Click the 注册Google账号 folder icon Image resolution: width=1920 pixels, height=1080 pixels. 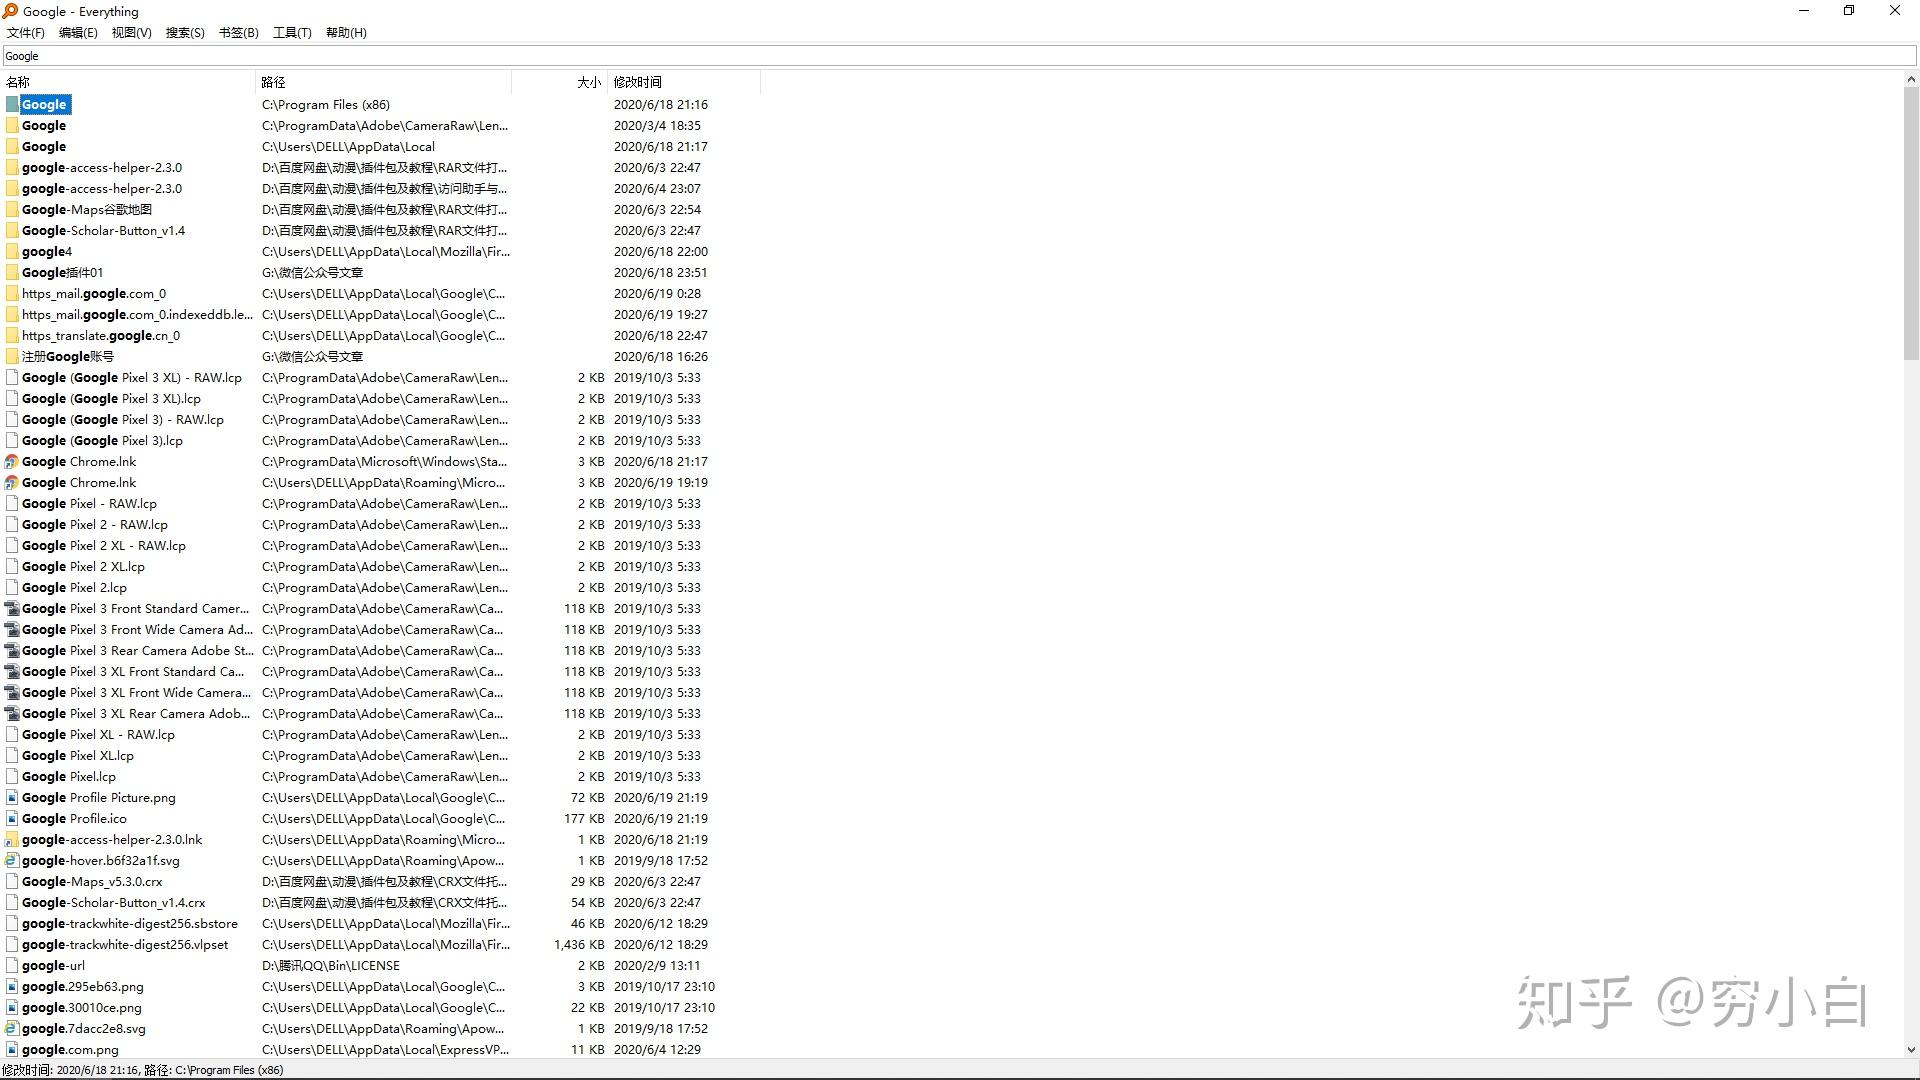click(12, 357)
